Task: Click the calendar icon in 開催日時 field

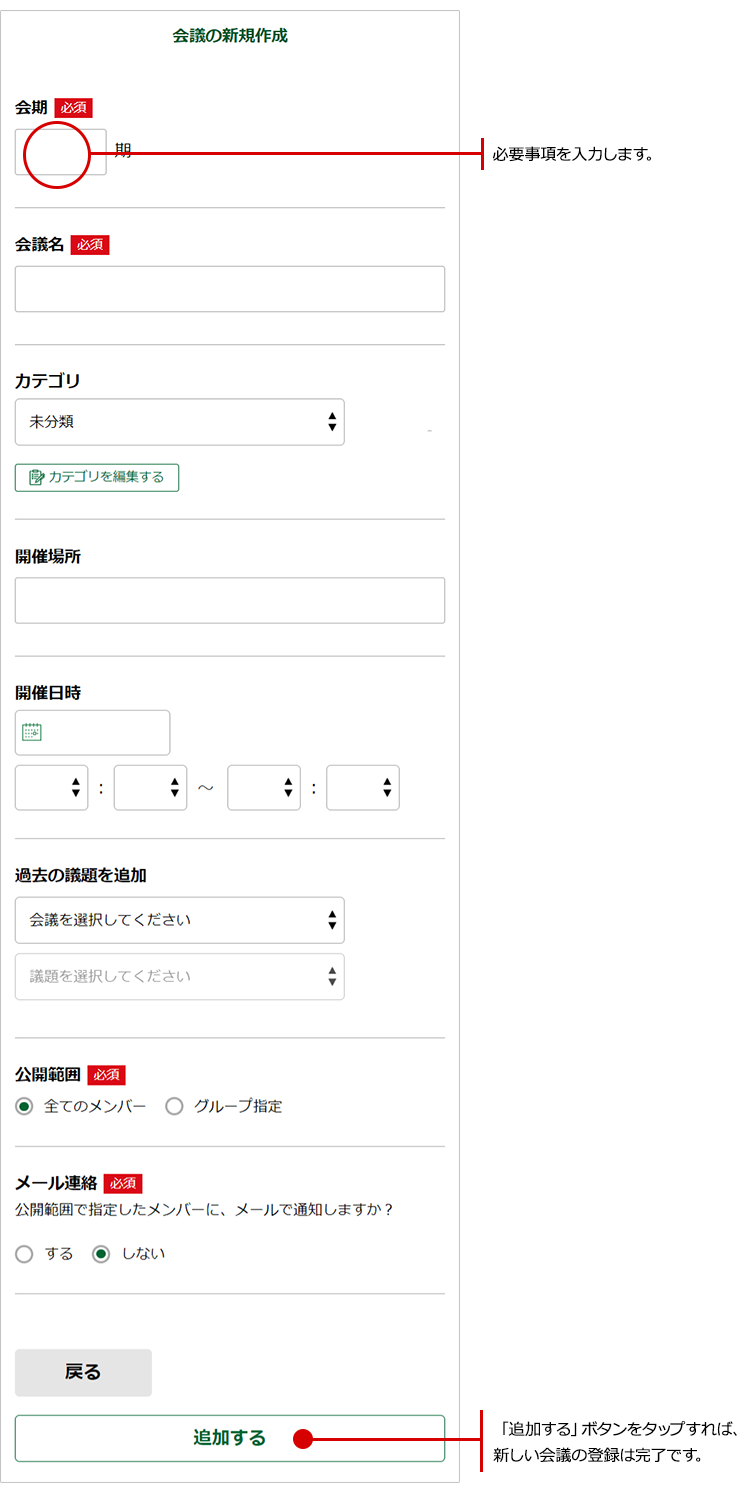Action: [32, 732]
